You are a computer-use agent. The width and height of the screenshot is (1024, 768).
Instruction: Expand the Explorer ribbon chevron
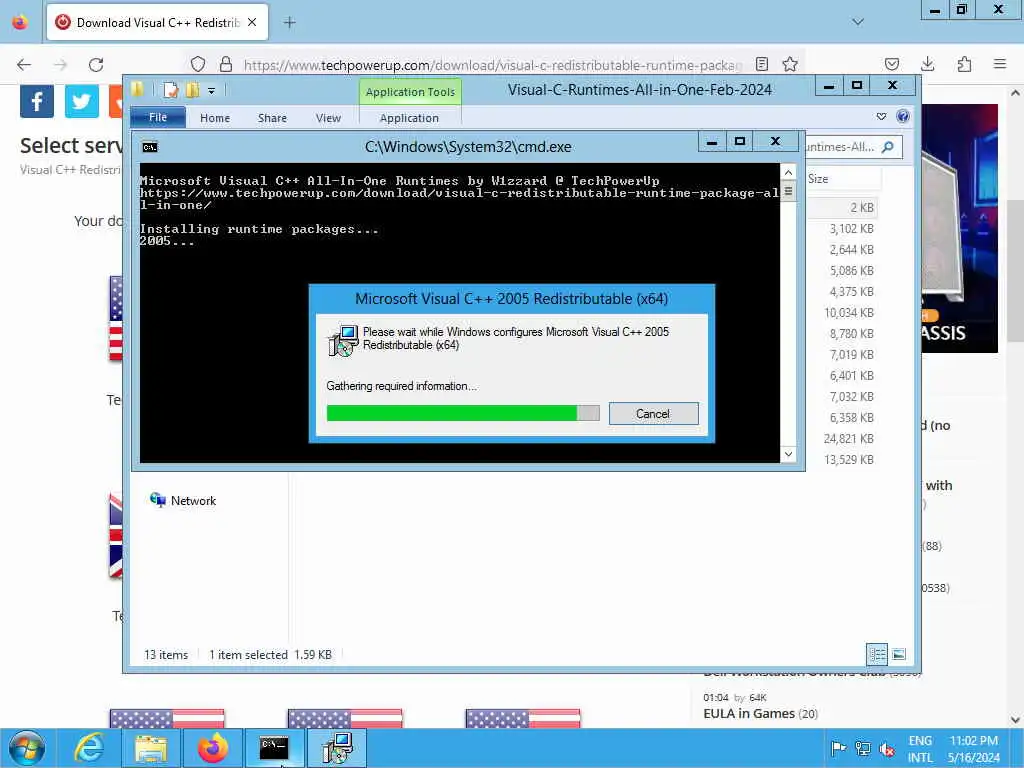(881, 116)
